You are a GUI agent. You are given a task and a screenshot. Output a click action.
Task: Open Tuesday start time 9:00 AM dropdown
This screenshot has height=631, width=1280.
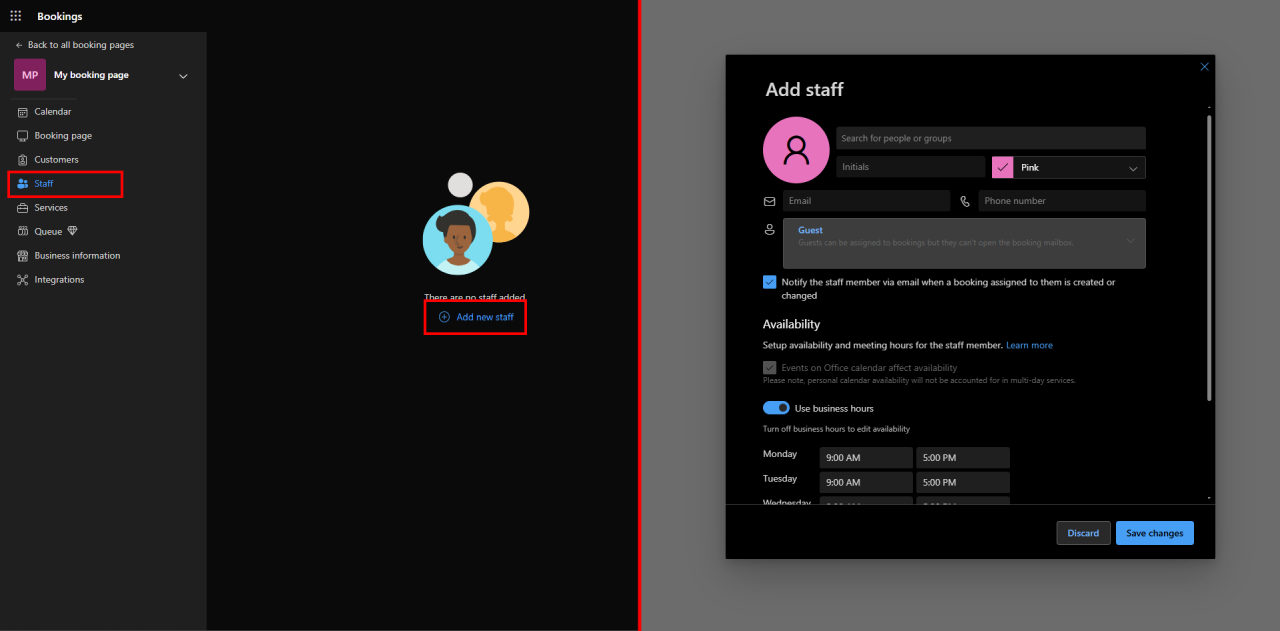866,483
